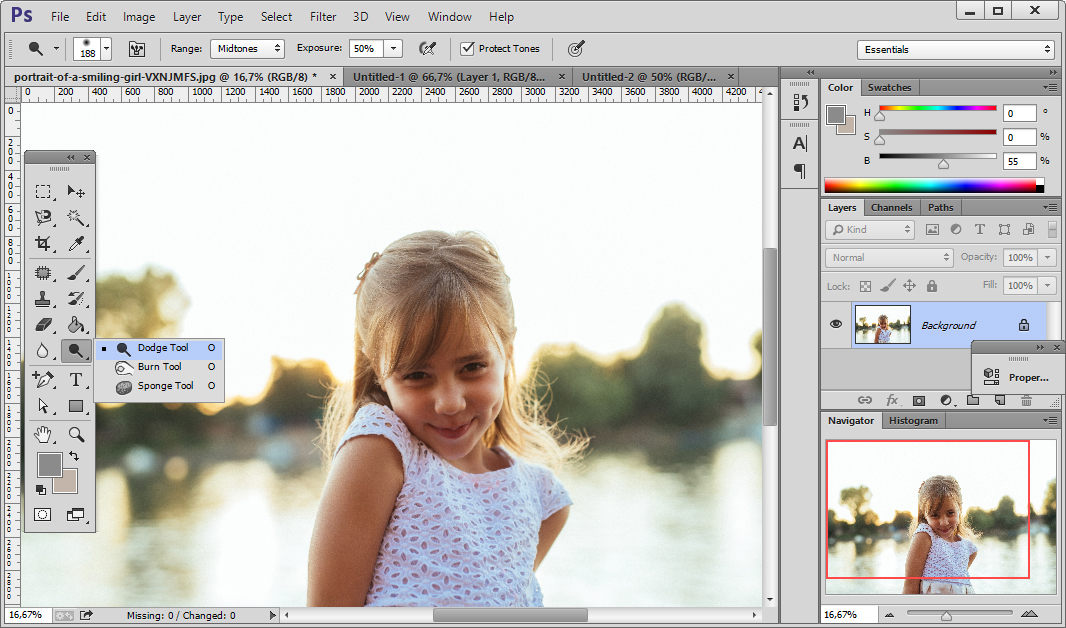Select the Crop tool
Viewport: 1066px width, 628px height.
pos(43,244)
